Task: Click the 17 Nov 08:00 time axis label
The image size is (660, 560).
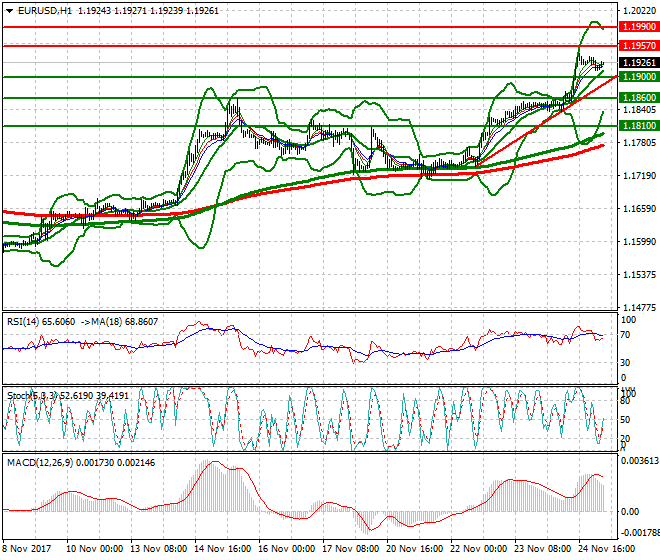Action: pyautogui.click(x=351, y=549)
